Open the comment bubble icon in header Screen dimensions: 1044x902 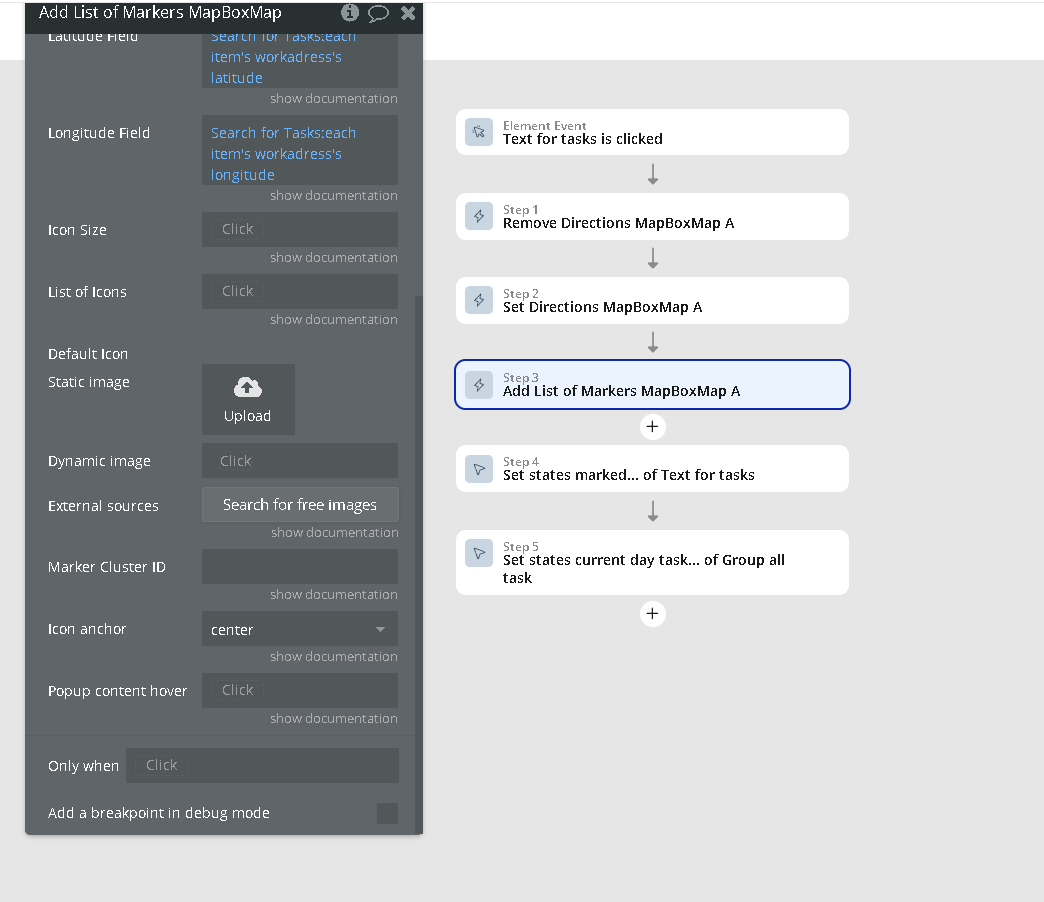[378, 13]
